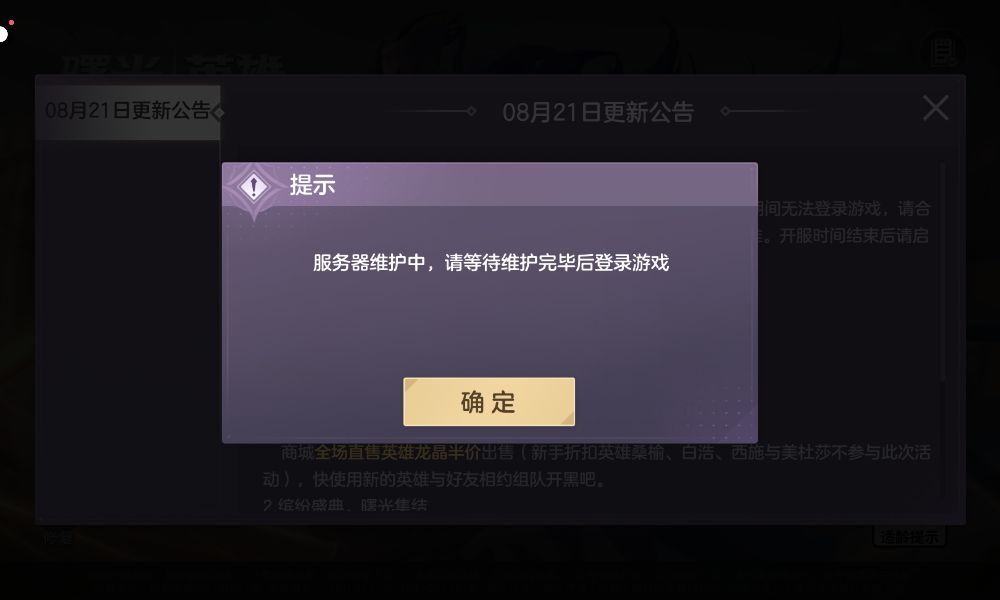Click the game logo behind the announcement panel
The width and height of the screenshot is (1000, 600).
[172, 64]
